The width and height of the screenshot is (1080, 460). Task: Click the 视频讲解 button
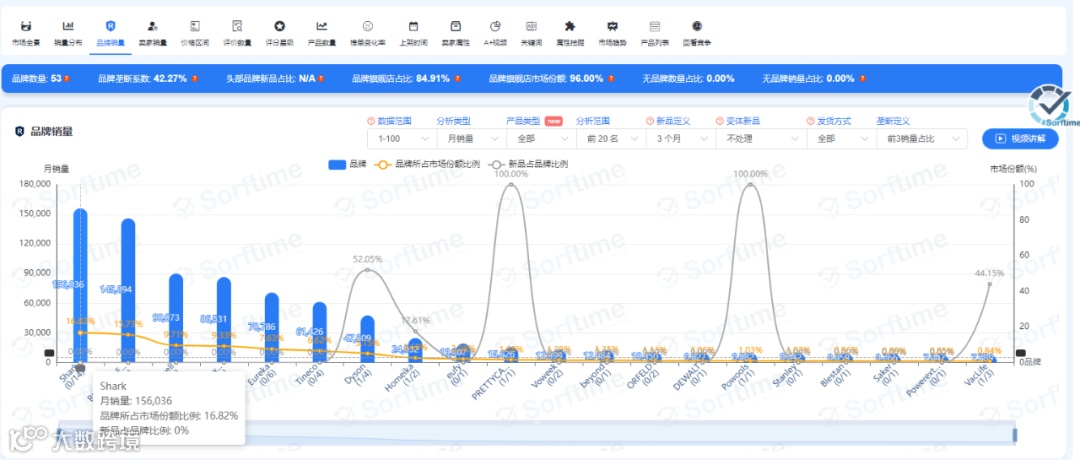[x=1020, y=138]
